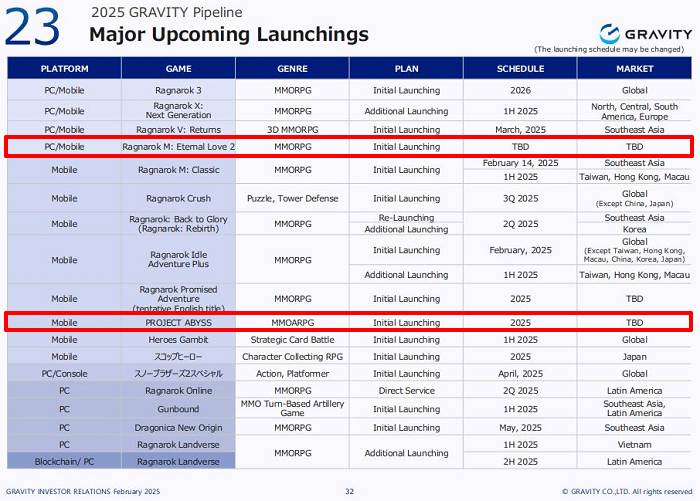Click '2025 GRAVITY Pipeline' subtitle

(x=167, y=12)
